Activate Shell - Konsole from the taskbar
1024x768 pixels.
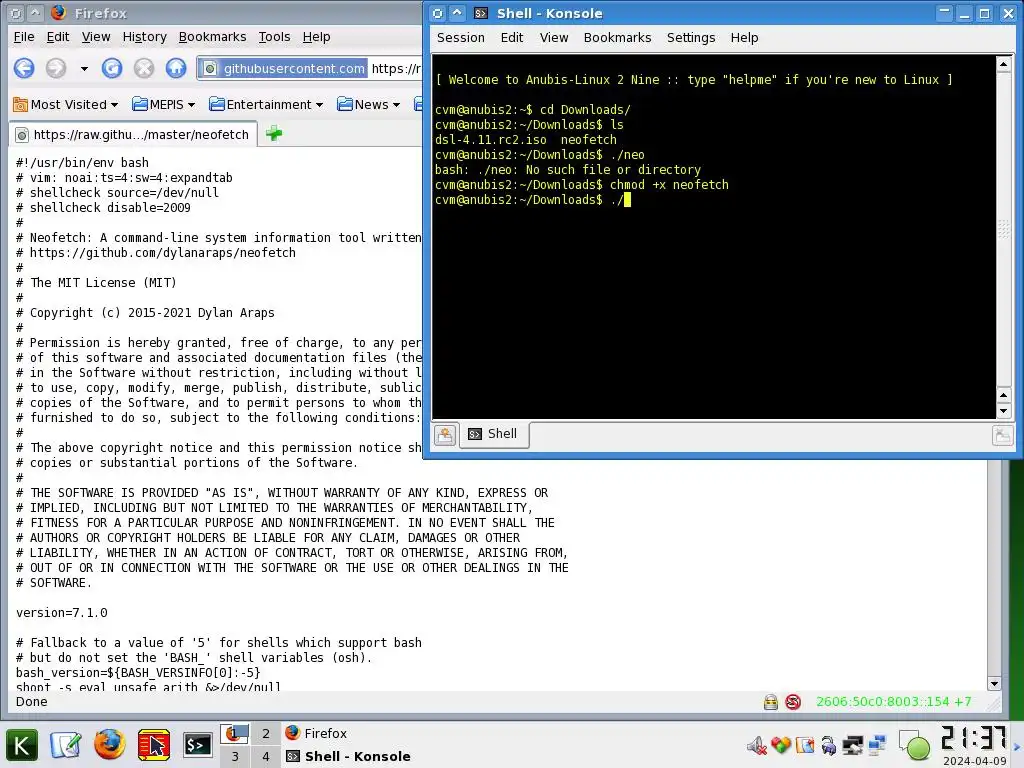349,756
